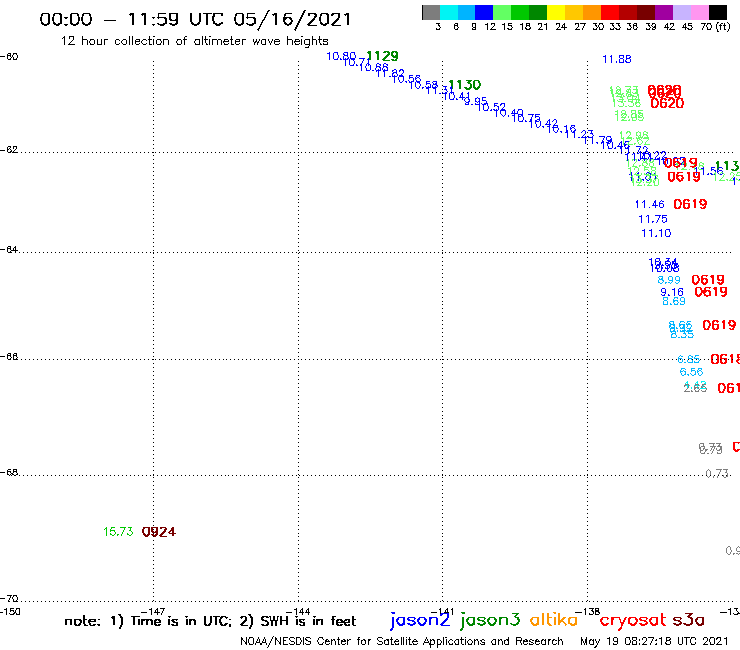The width and height of the screenshot is (740, 650).
Task: Click the green wave height '15.73'
Action: 118,532
